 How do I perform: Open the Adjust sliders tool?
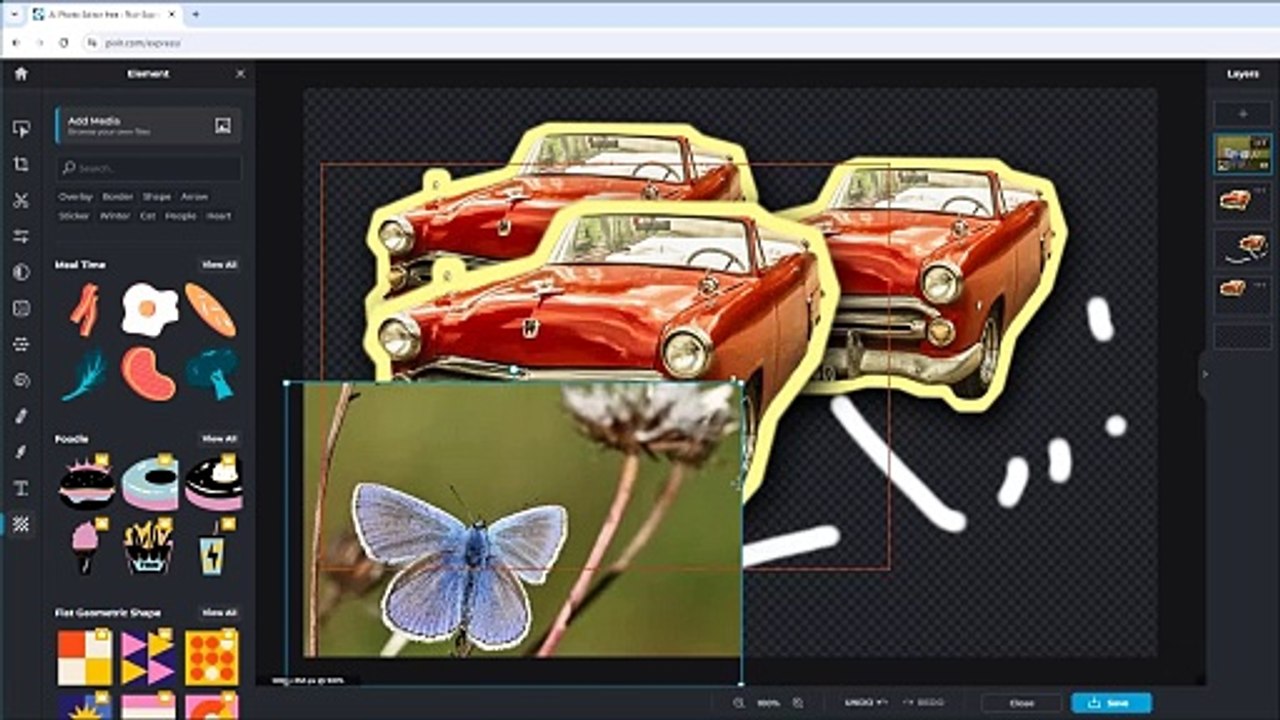point(21,236)
